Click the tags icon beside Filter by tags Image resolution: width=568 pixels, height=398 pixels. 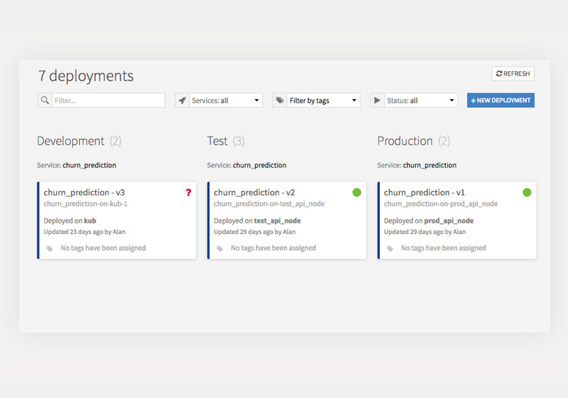[x=280, y=100]
